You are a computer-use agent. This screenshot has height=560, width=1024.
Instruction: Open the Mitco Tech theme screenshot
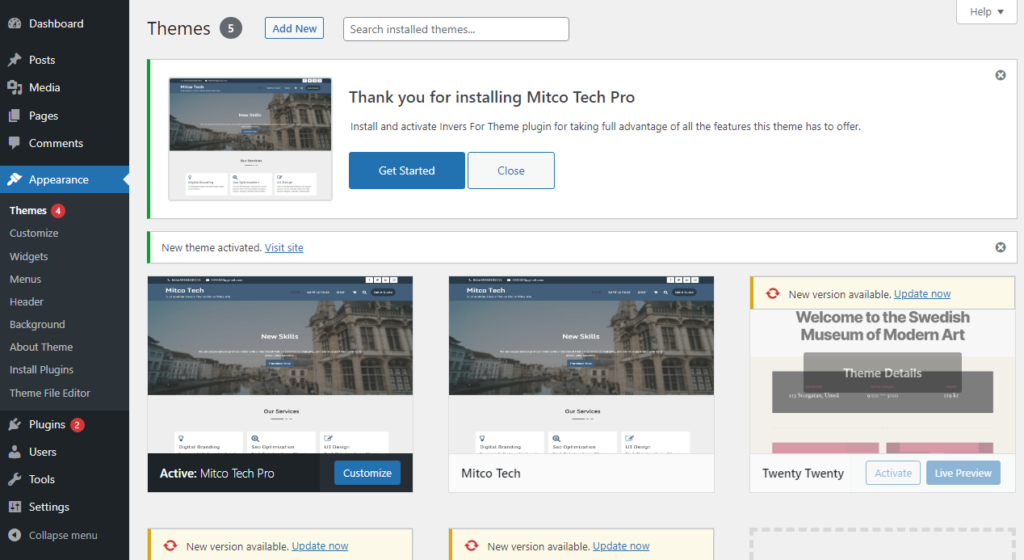pyautogui.click(x=581, y=365)
